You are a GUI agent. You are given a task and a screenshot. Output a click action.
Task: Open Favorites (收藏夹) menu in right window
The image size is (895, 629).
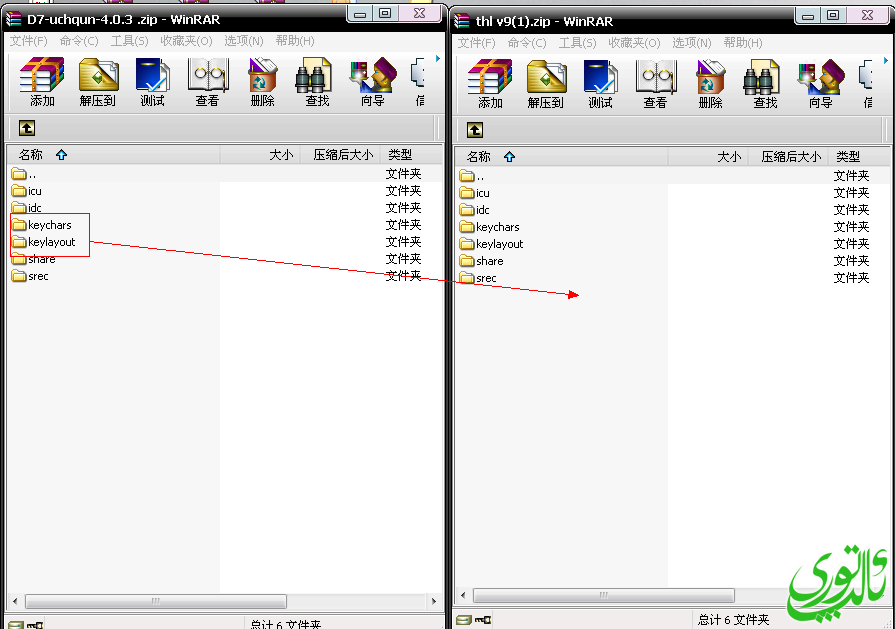pyautogui.click(x=634, y=43)
